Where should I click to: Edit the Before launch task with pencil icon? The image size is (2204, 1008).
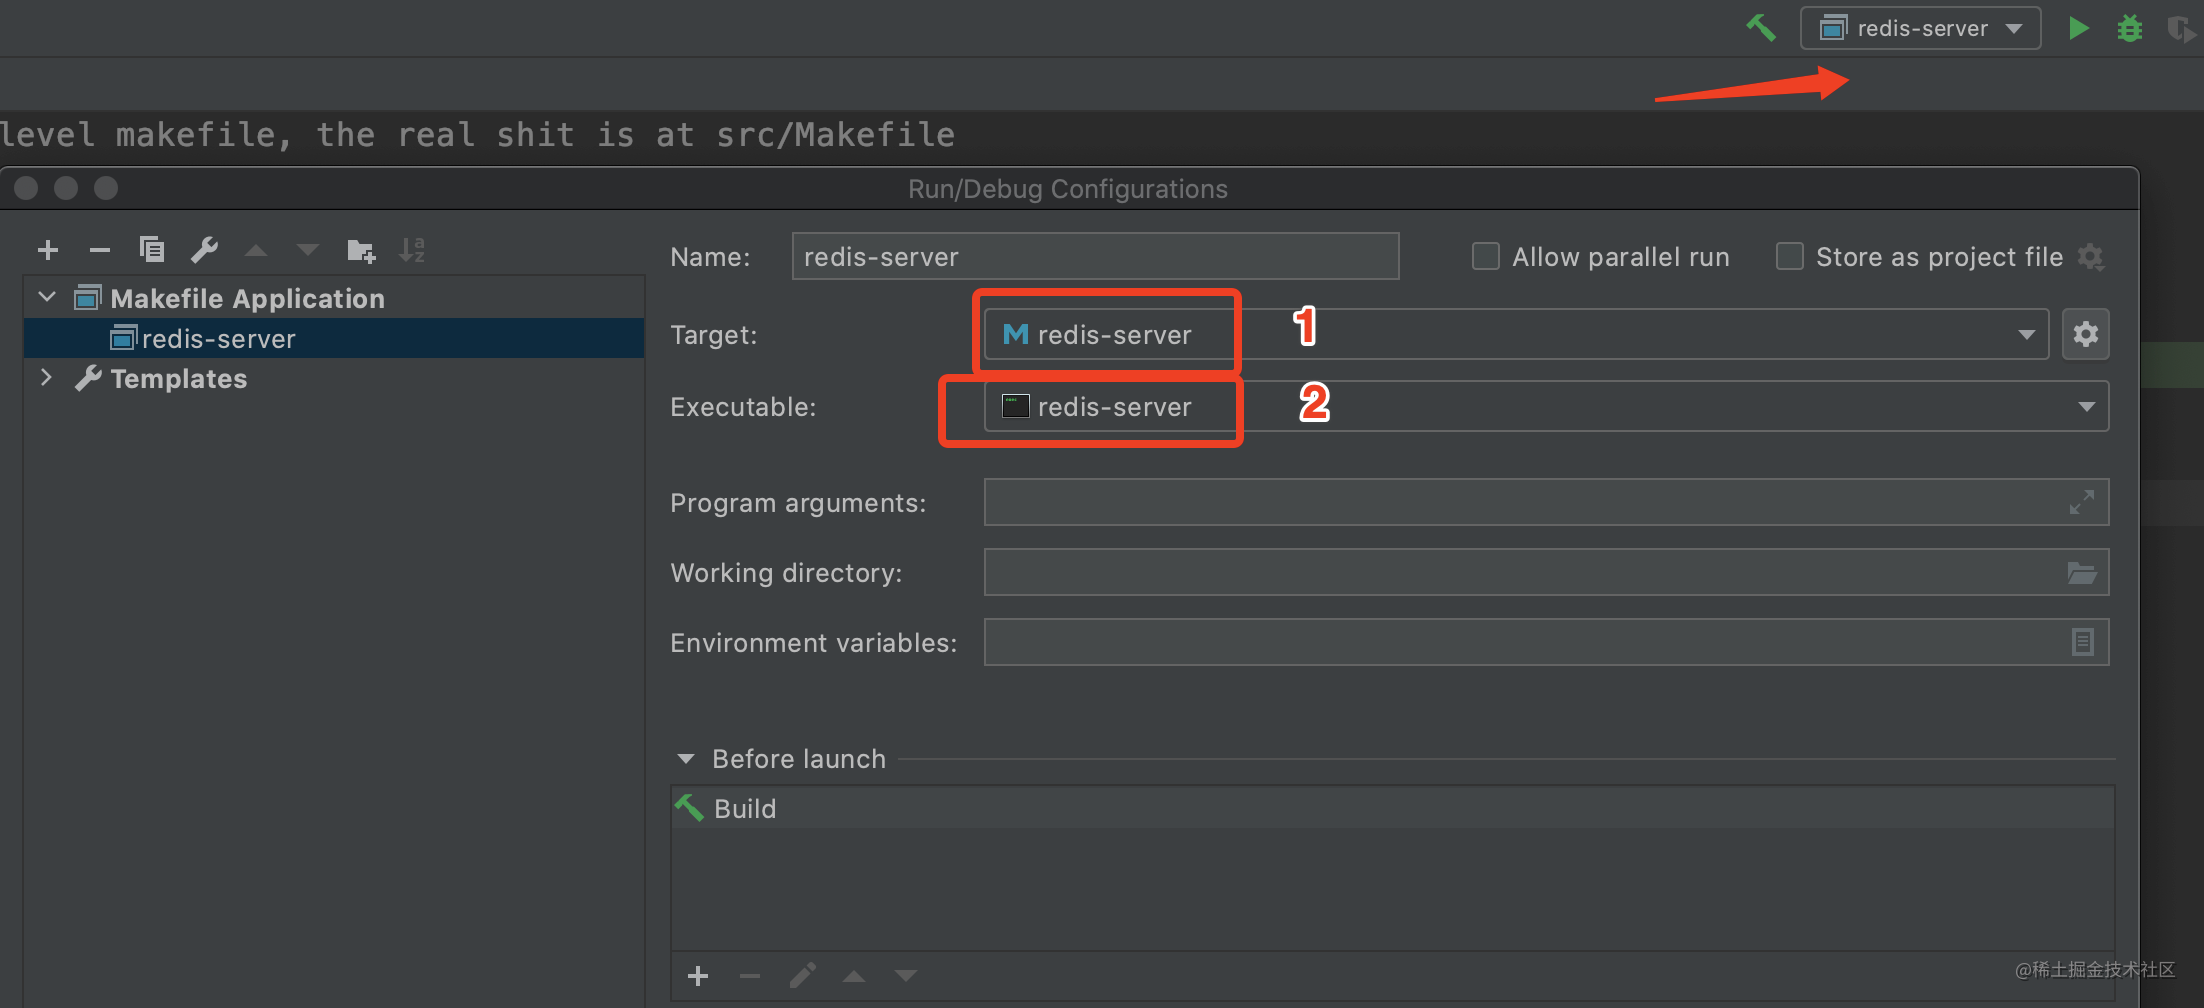[802, 976]
